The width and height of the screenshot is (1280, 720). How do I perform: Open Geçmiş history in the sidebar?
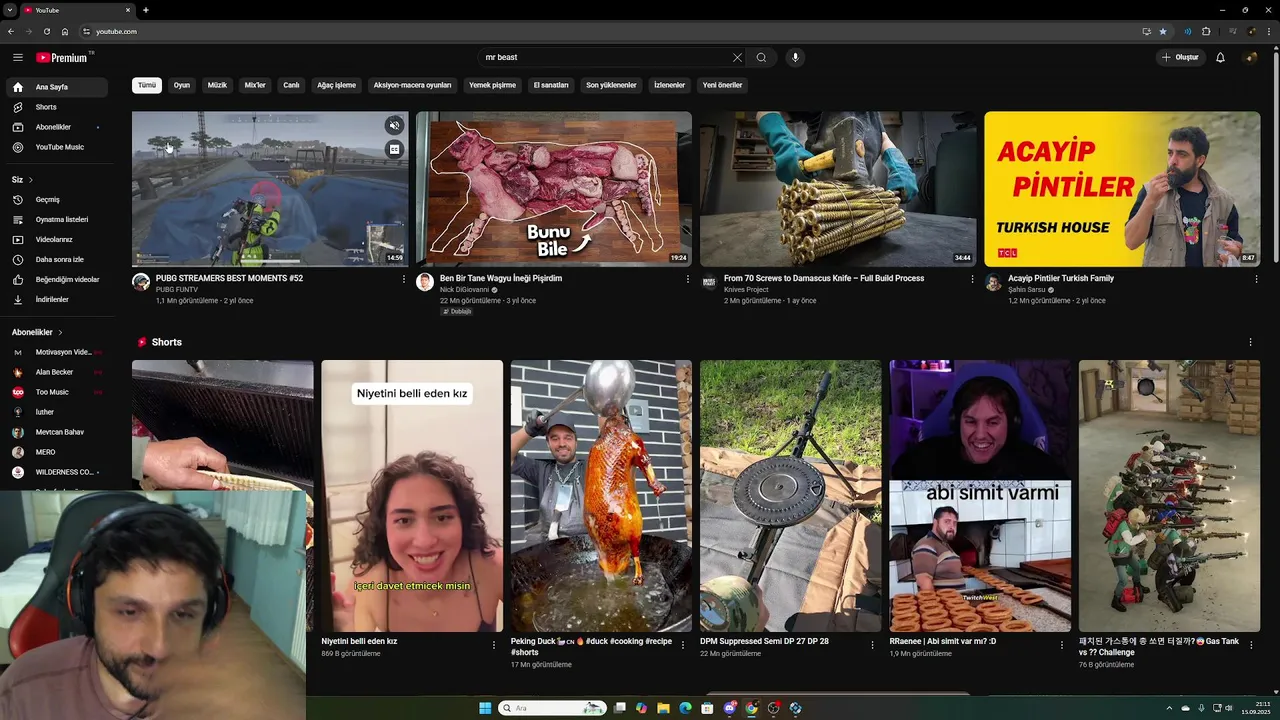tap(57, 199)
